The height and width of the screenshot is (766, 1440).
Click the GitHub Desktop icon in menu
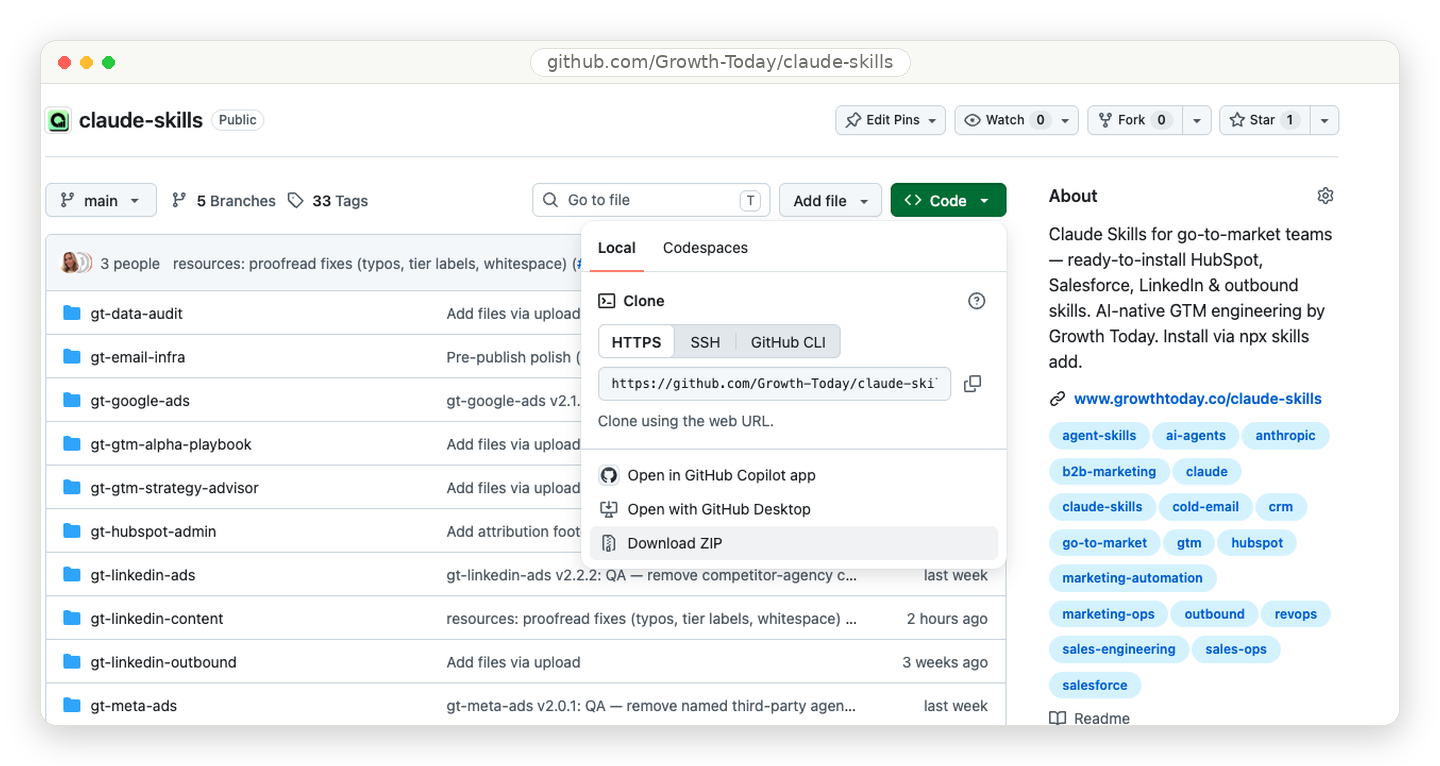[608, 509]
